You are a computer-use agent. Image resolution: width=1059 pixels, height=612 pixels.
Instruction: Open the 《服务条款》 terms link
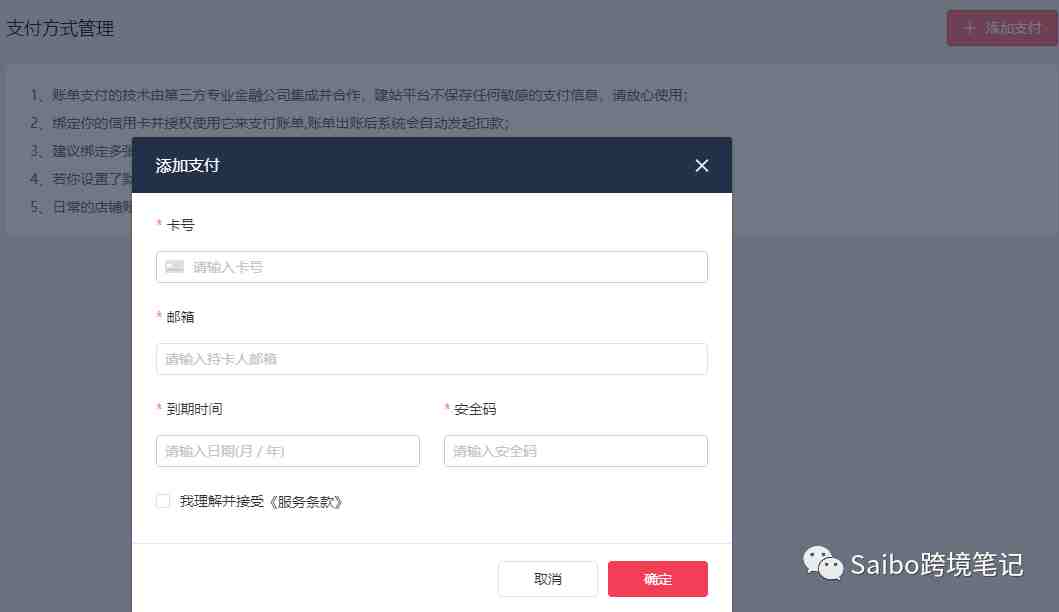(306, 502)
